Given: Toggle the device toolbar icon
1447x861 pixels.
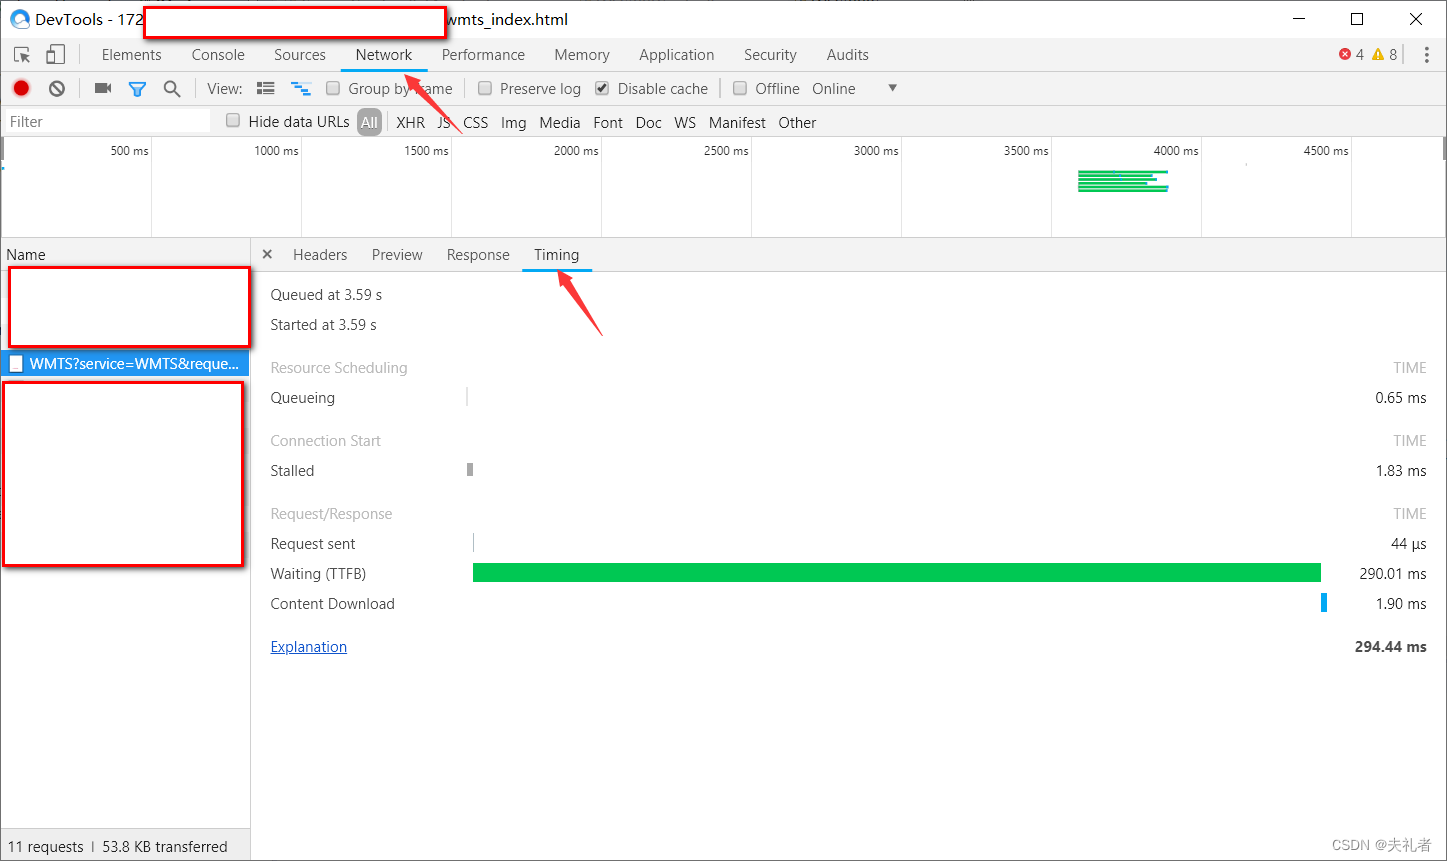Looking at the screenshot, I should 55,55.
